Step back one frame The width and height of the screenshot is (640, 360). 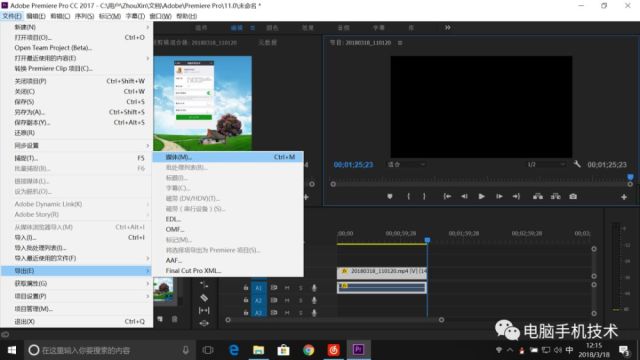tap(464, 196)
